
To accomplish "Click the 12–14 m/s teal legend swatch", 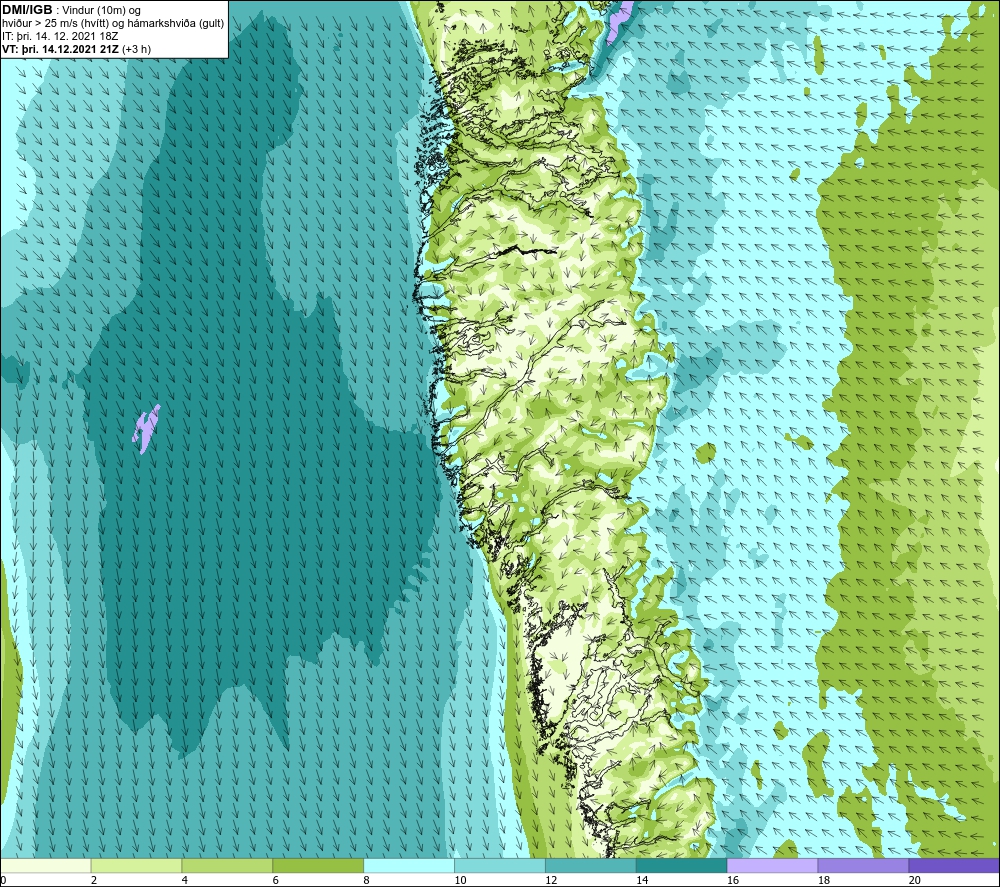I will pyautogui.click(x=591, y=865).
